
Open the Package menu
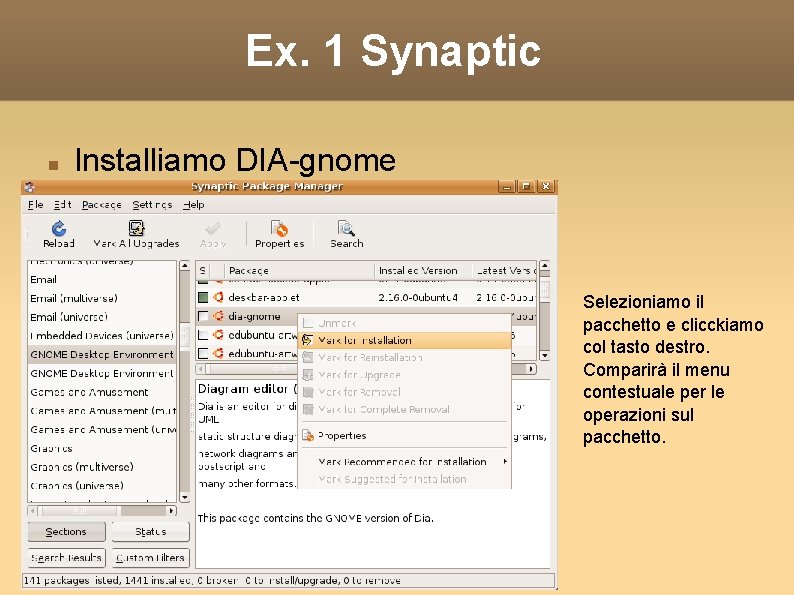[102, 205]
